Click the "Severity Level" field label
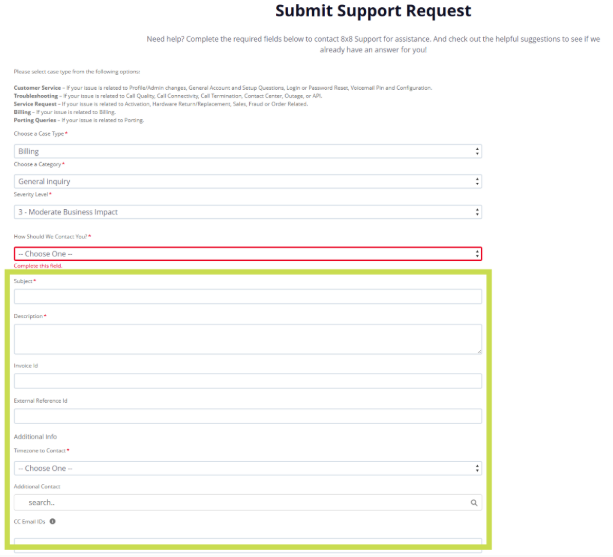Image resolution: width=613 pixels, height=557 pixels. [31, 194]
